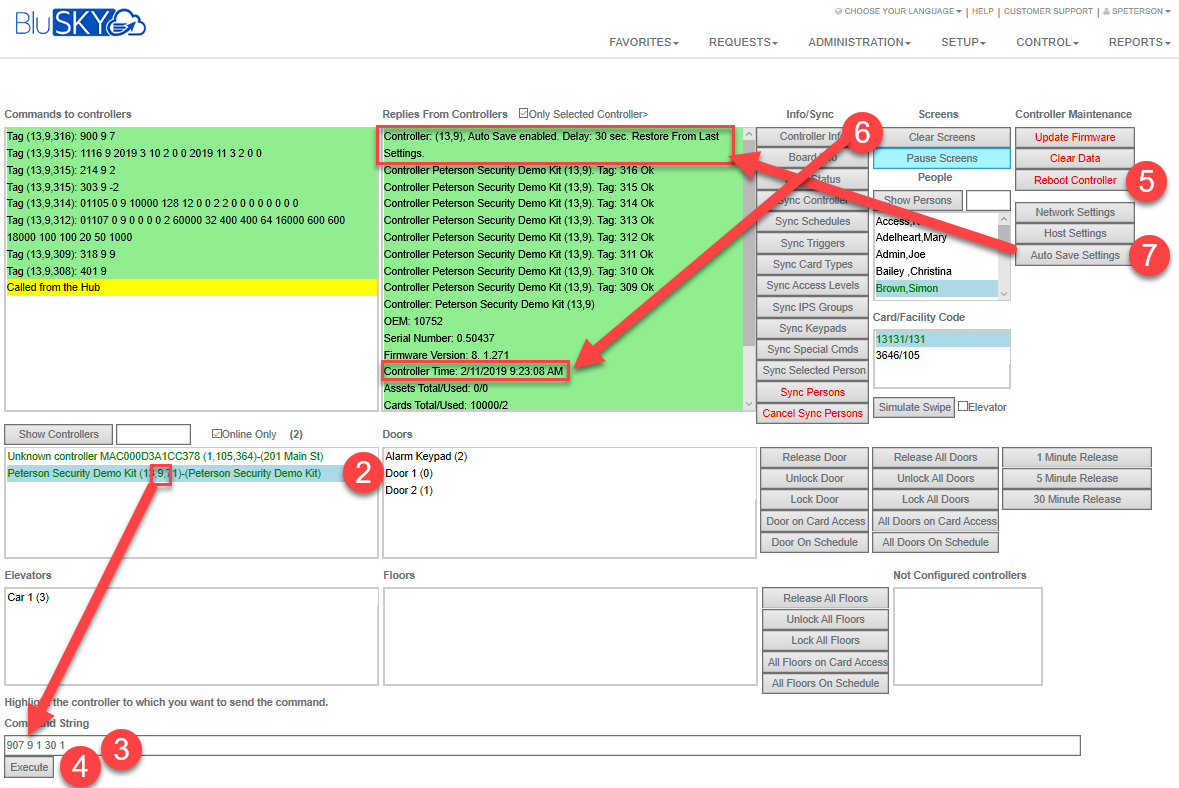Click the Pause Screens button
Screen dimensions: 1179x788
(942, 158)
